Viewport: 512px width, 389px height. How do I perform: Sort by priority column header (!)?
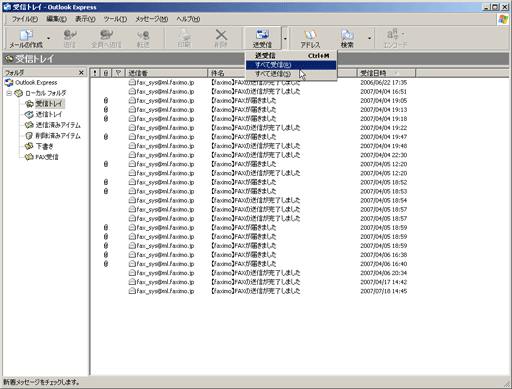click(95, 73)
